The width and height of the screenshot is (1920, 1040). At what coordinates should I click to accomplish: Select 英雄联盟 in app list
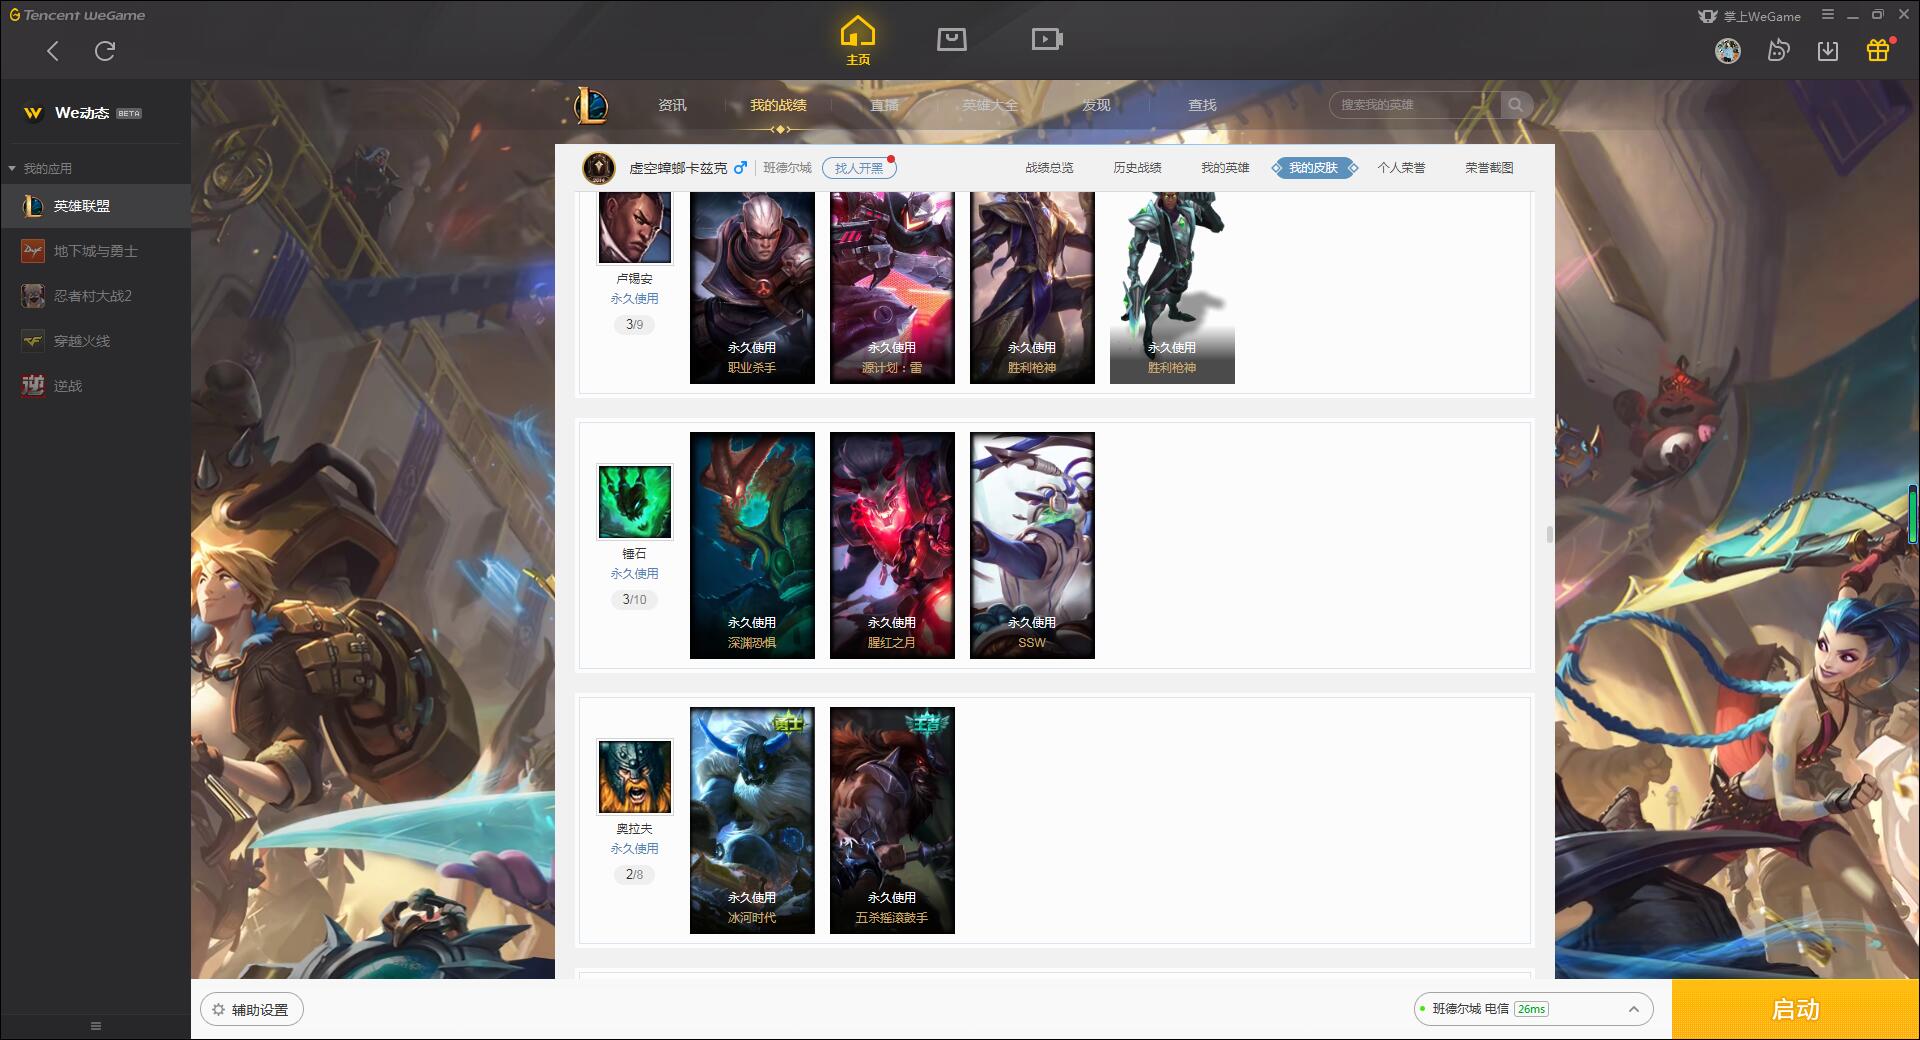click(95, 206)
